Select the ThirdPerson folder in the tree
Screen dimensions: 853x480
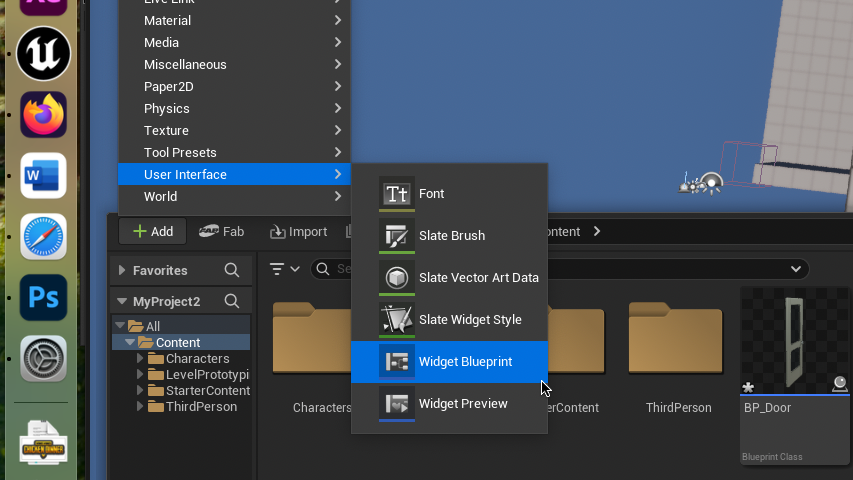point(201,407)
